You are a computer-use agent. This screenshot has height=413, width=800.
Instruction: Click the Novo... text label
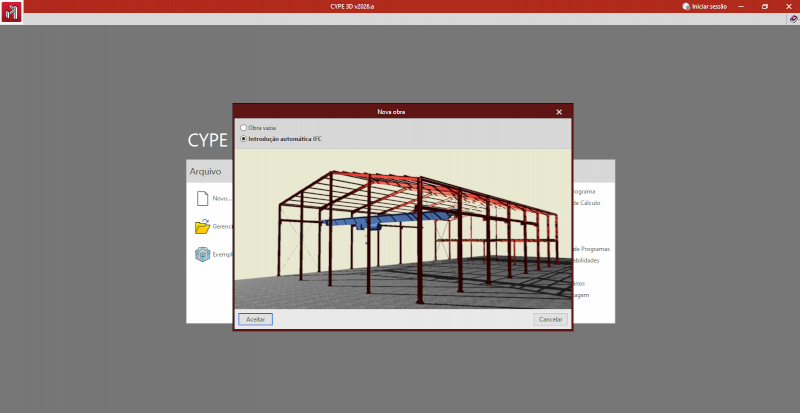click(x=222, y=198)
